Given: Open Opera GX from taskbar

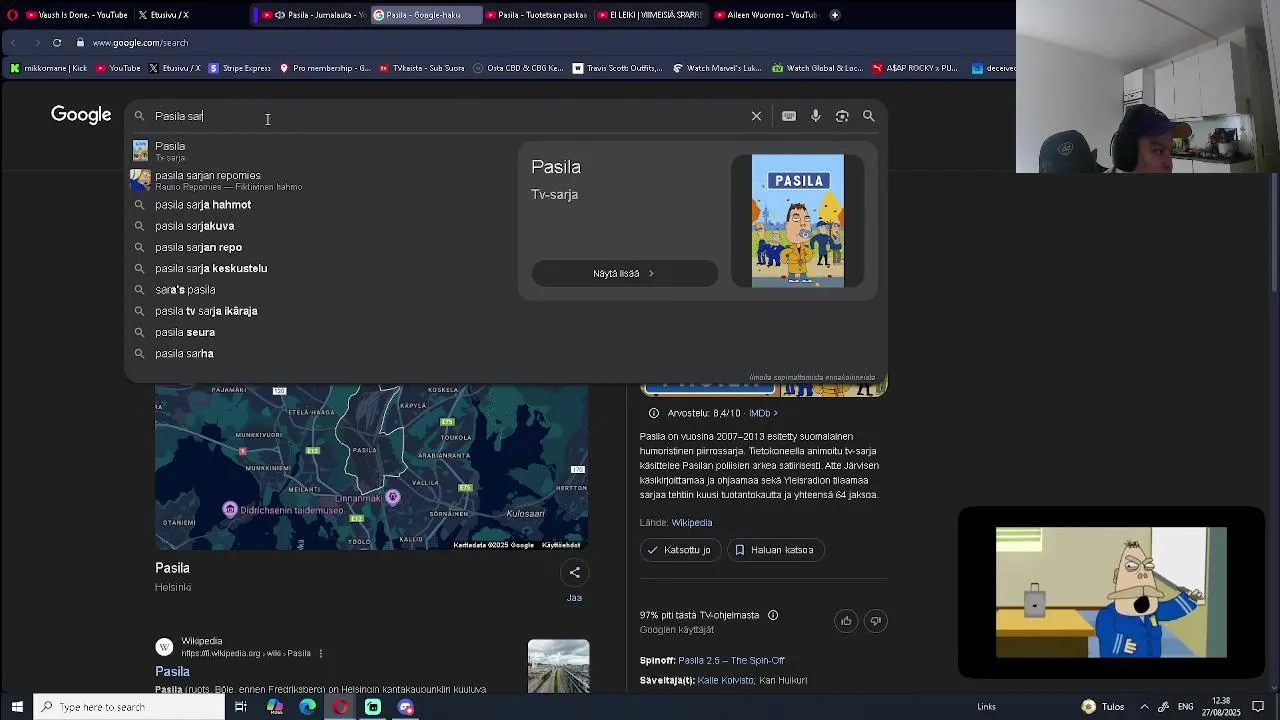Looking at the screenshot, I should [x=340, y=707].
